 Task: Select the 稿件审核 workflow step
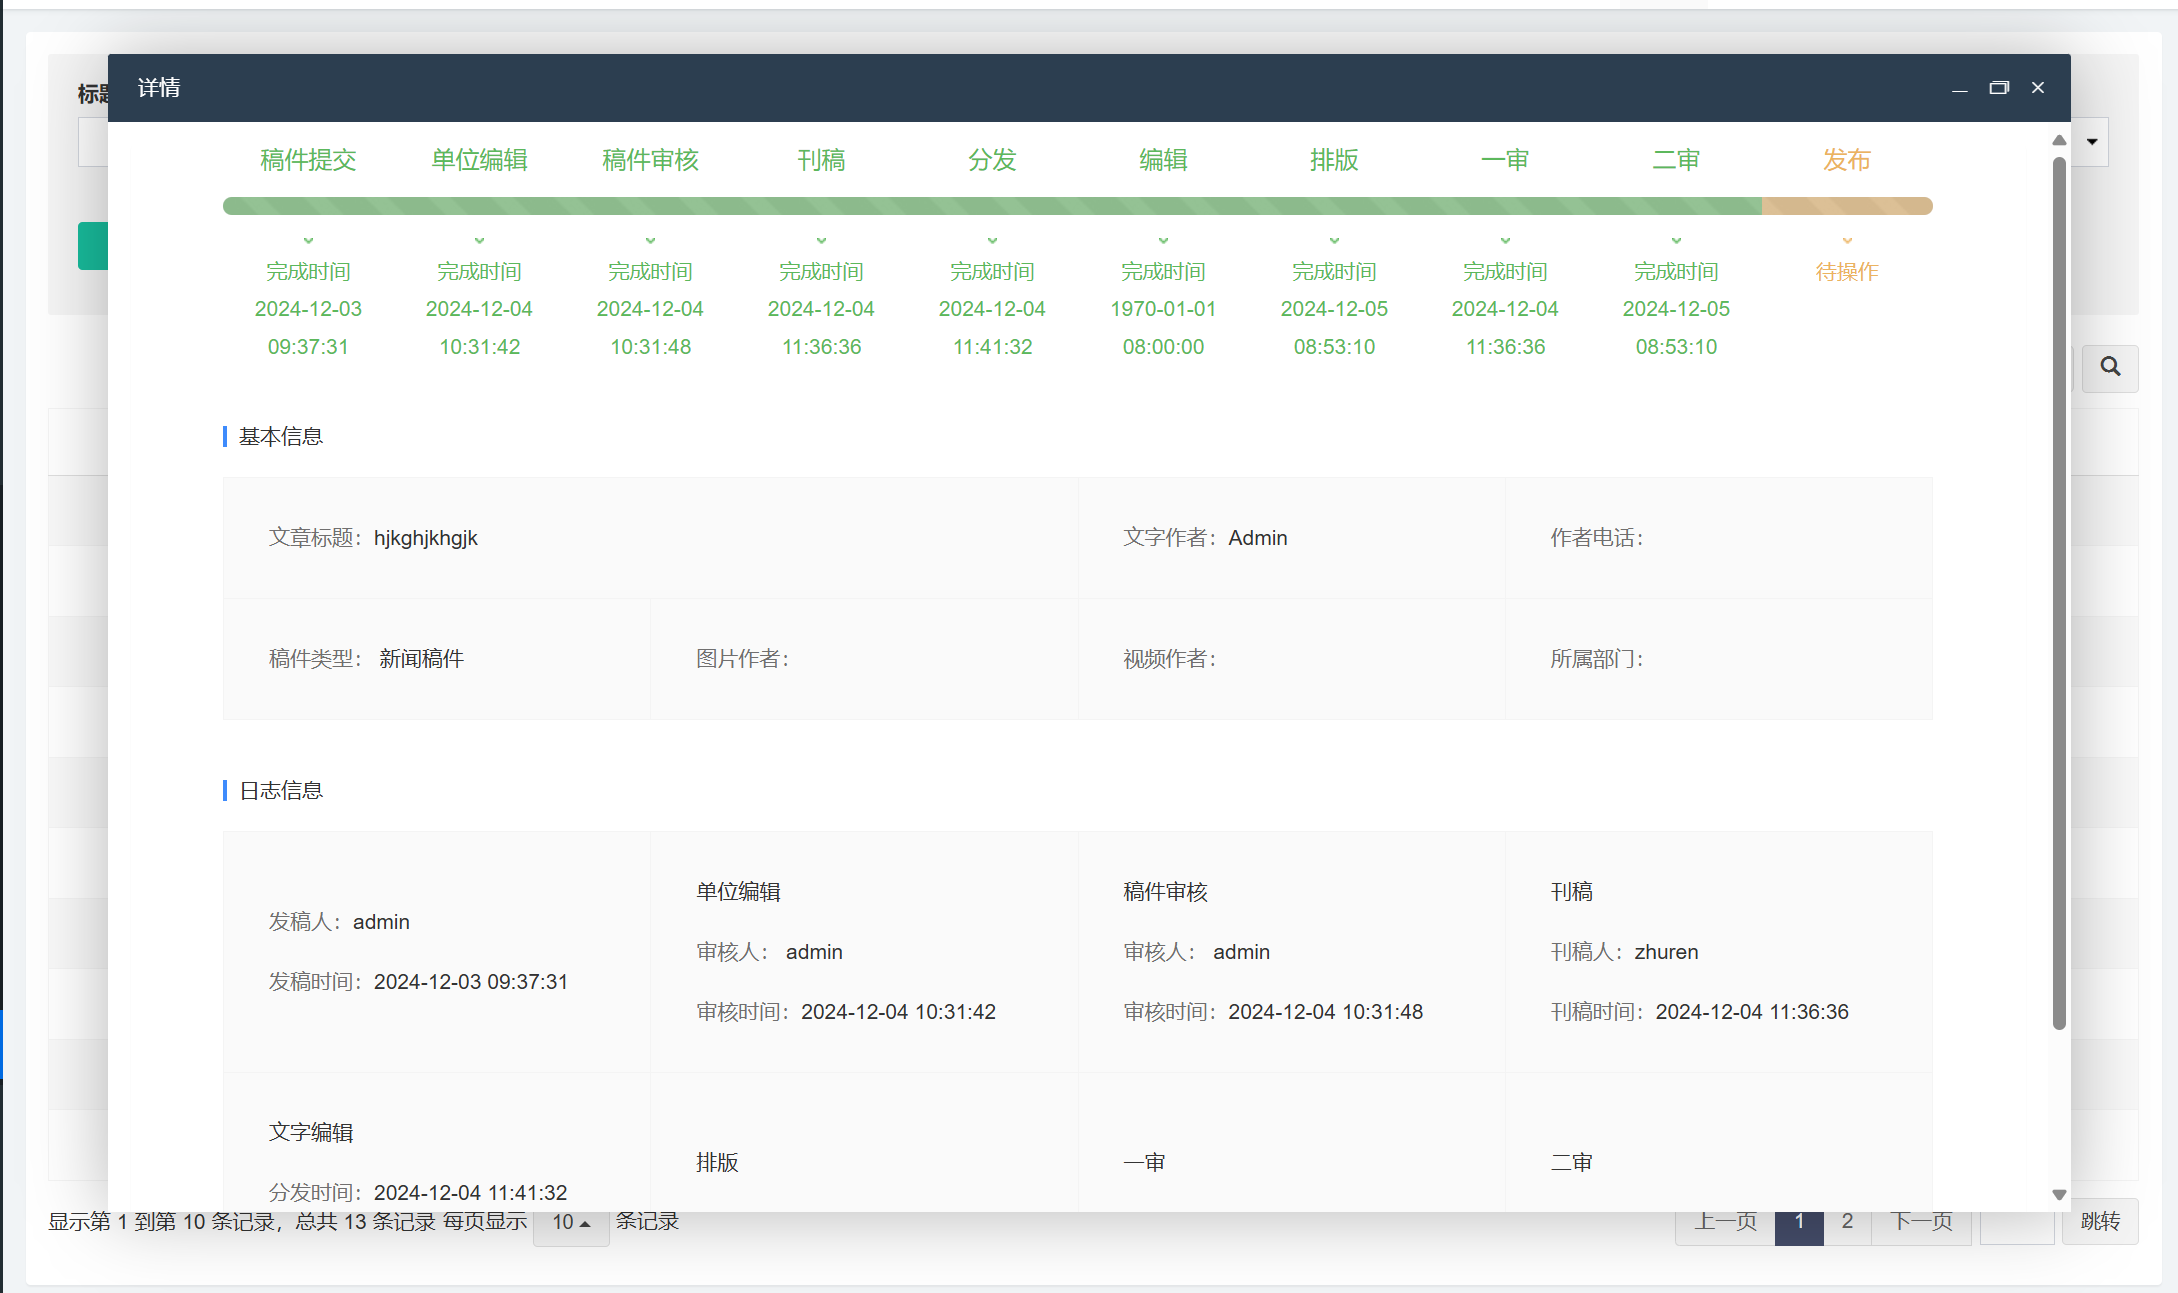(650, 160)
